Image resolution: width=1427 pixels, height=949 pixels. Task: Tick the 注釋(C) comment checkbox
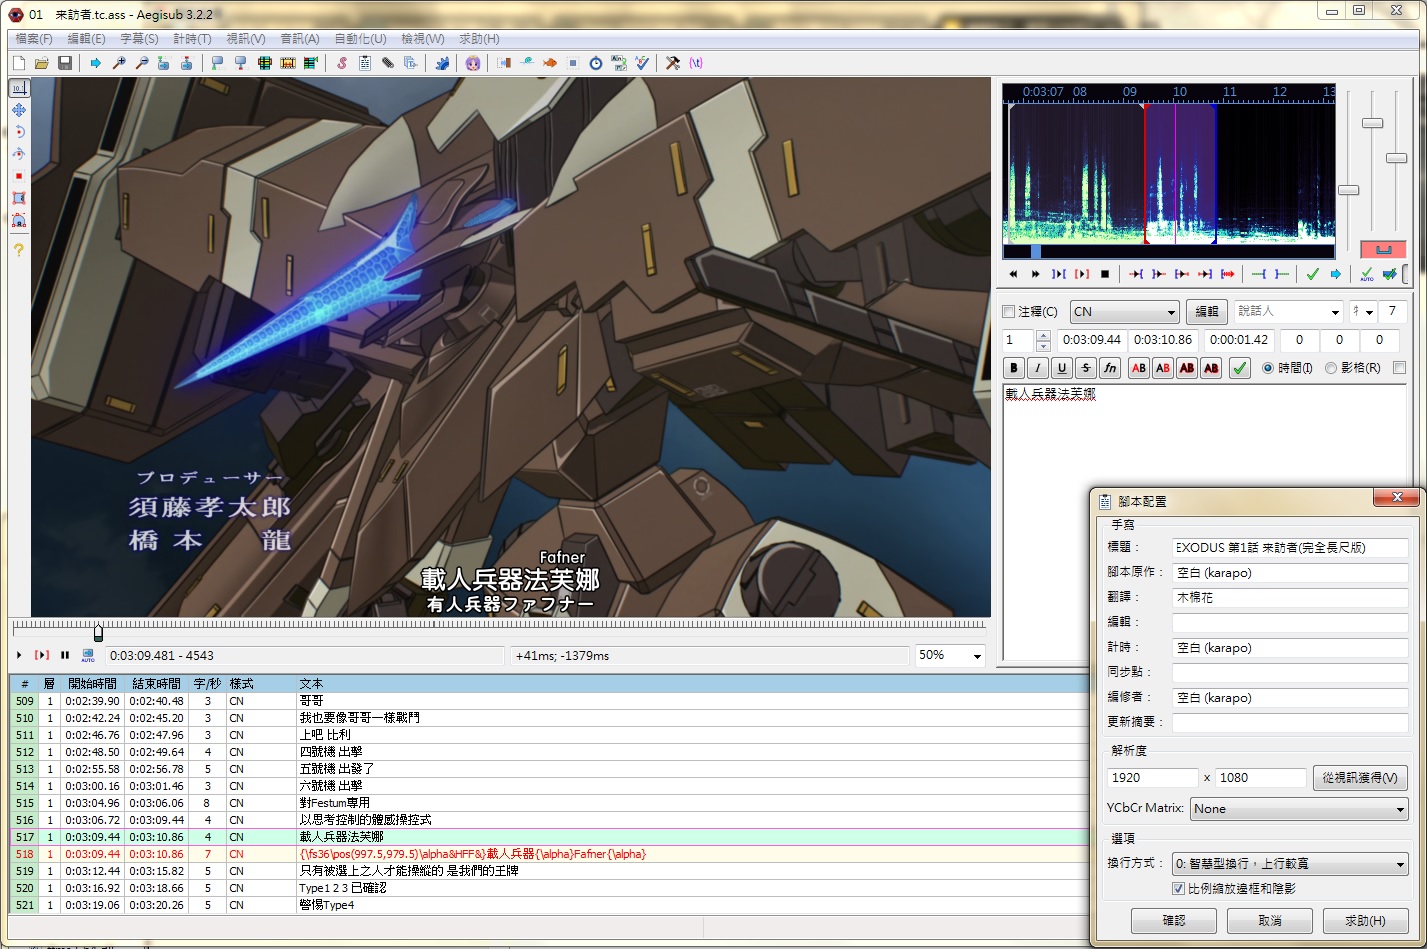click(1009, 312)
